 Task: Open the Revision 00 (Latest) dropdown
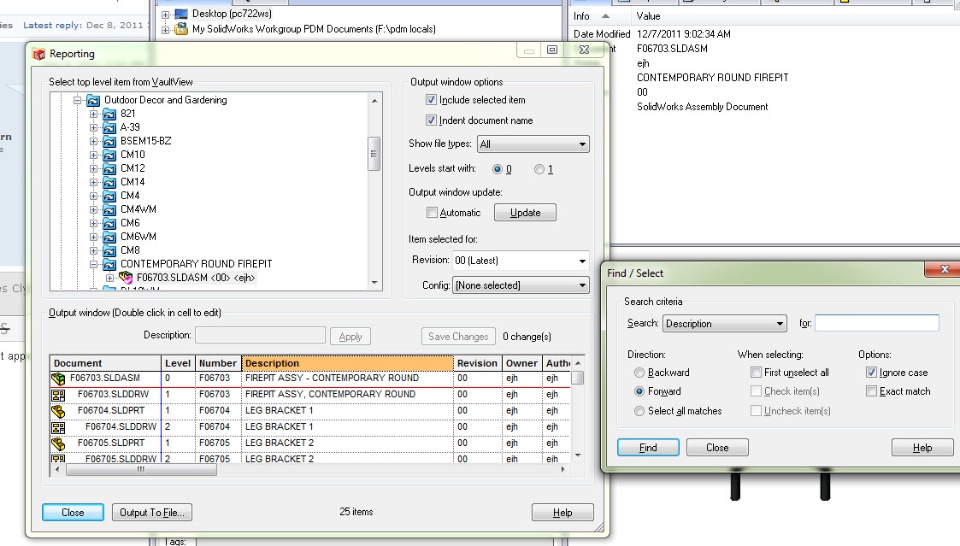coord(520,261)
